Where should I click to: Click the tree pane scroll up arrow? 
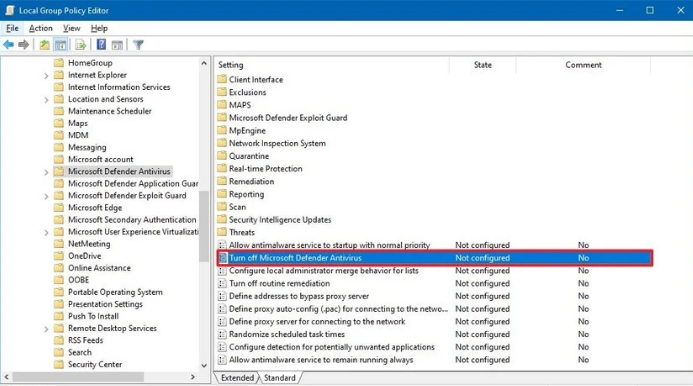click(x=204, y=63)
